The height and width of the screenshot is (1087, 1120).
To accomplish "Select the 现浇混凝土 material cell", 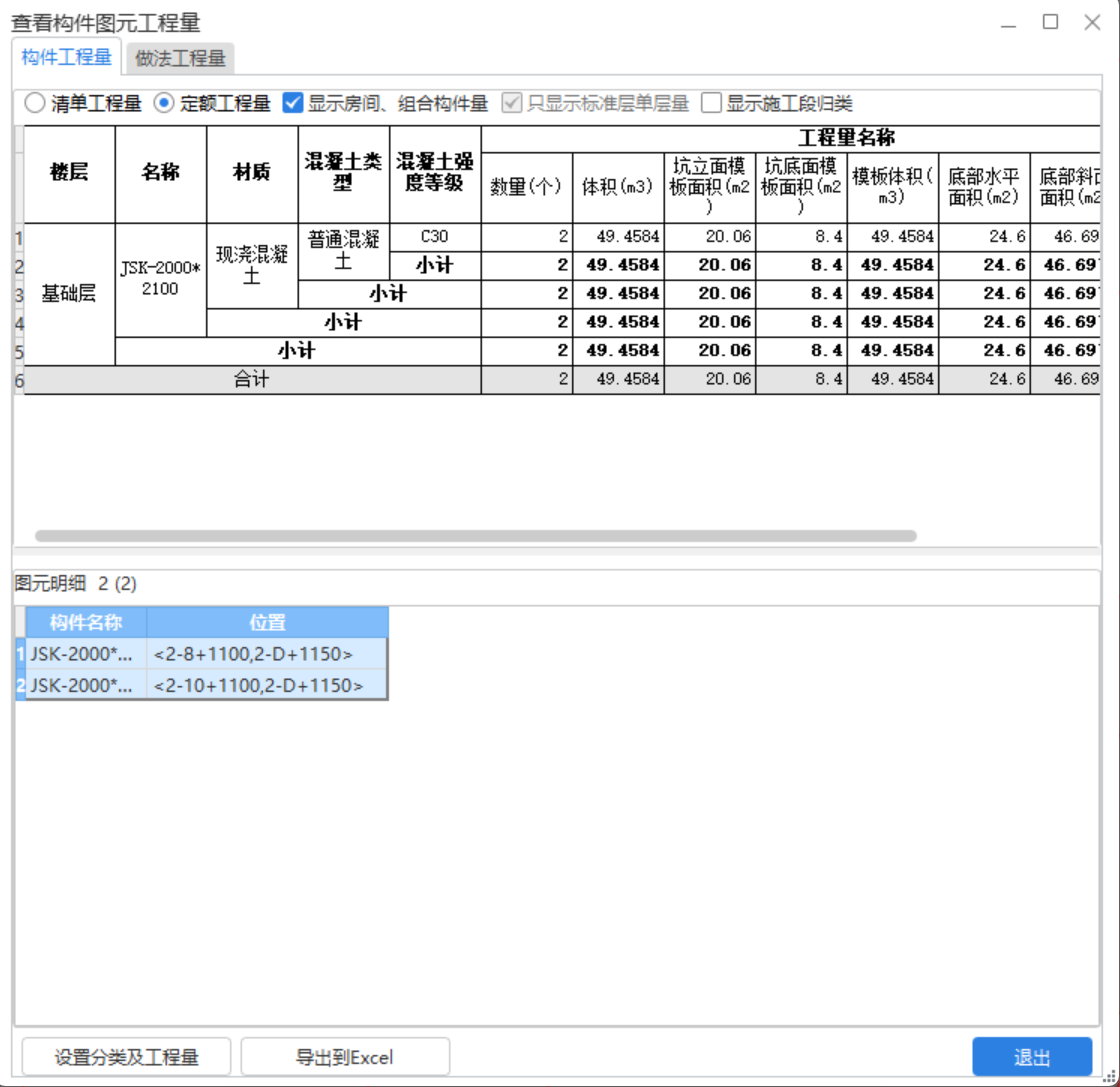I will coord(252,266).
